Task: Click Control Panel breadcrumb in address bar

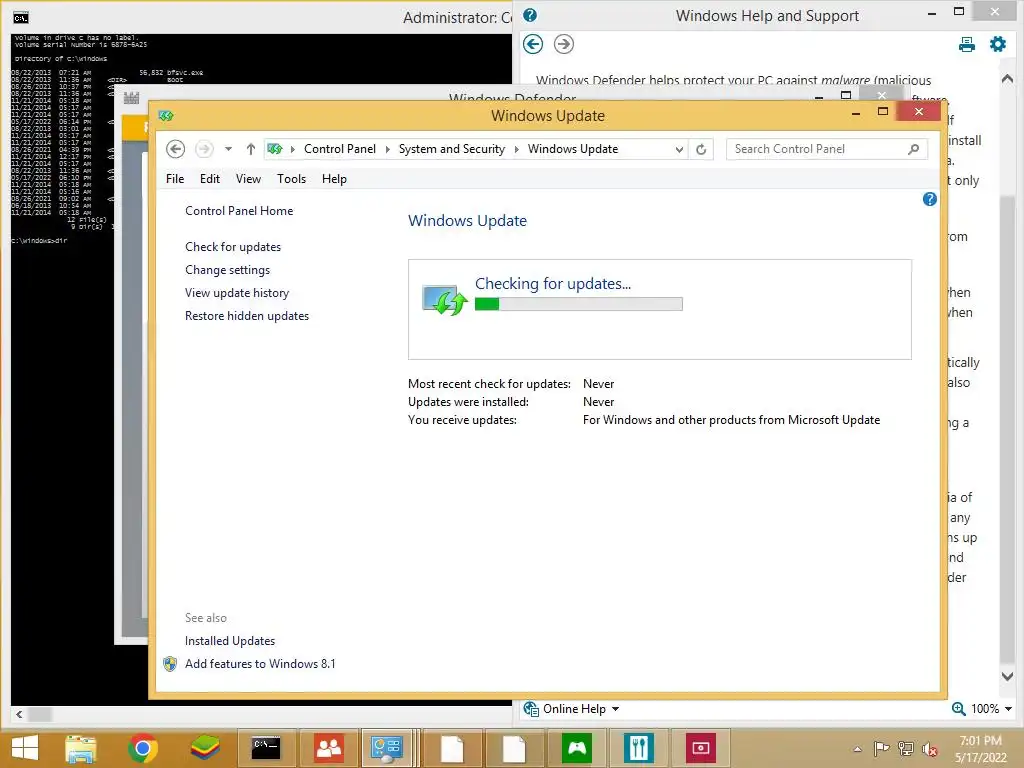Action: pos(340,149)
